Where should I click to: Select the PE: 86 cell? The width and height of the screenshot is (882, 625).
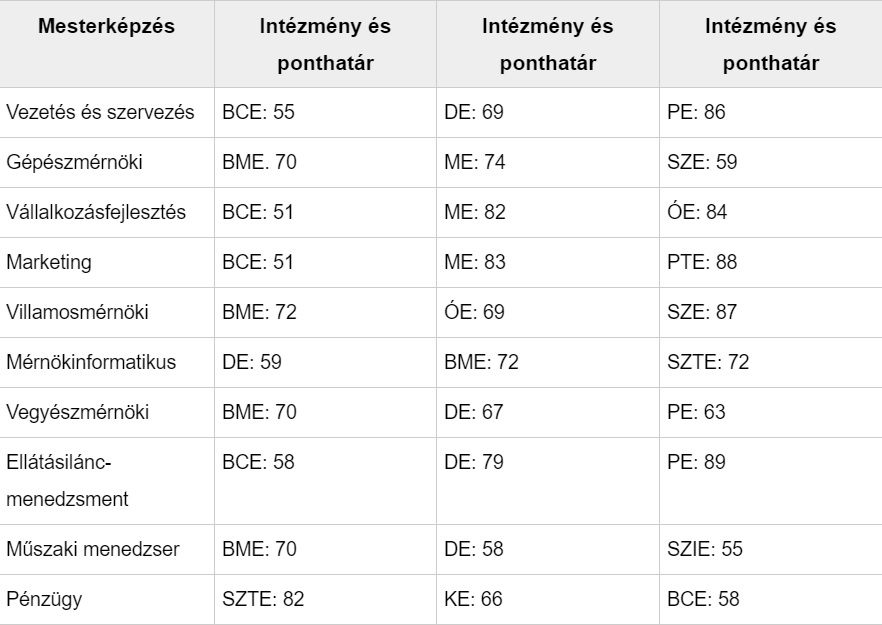[x=695, y=112]
